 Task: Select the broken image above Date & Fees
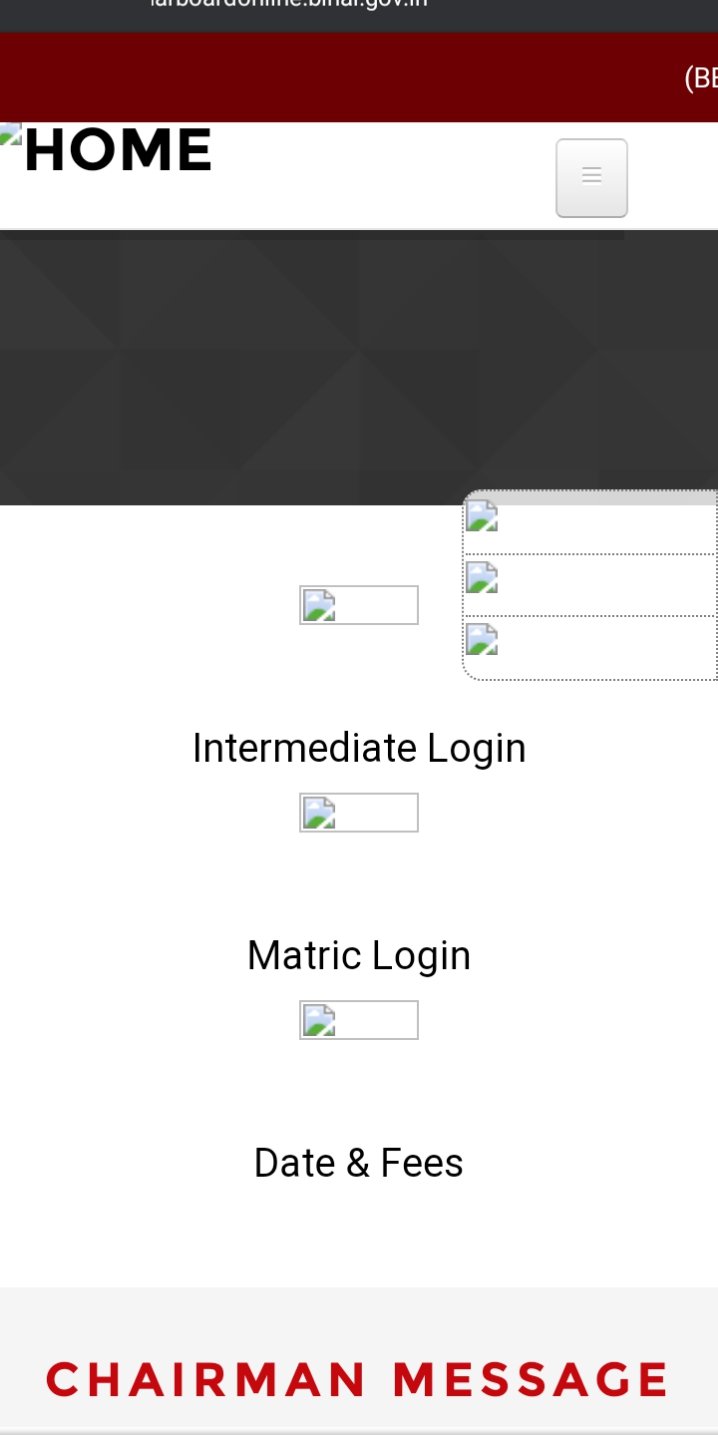358,1020
